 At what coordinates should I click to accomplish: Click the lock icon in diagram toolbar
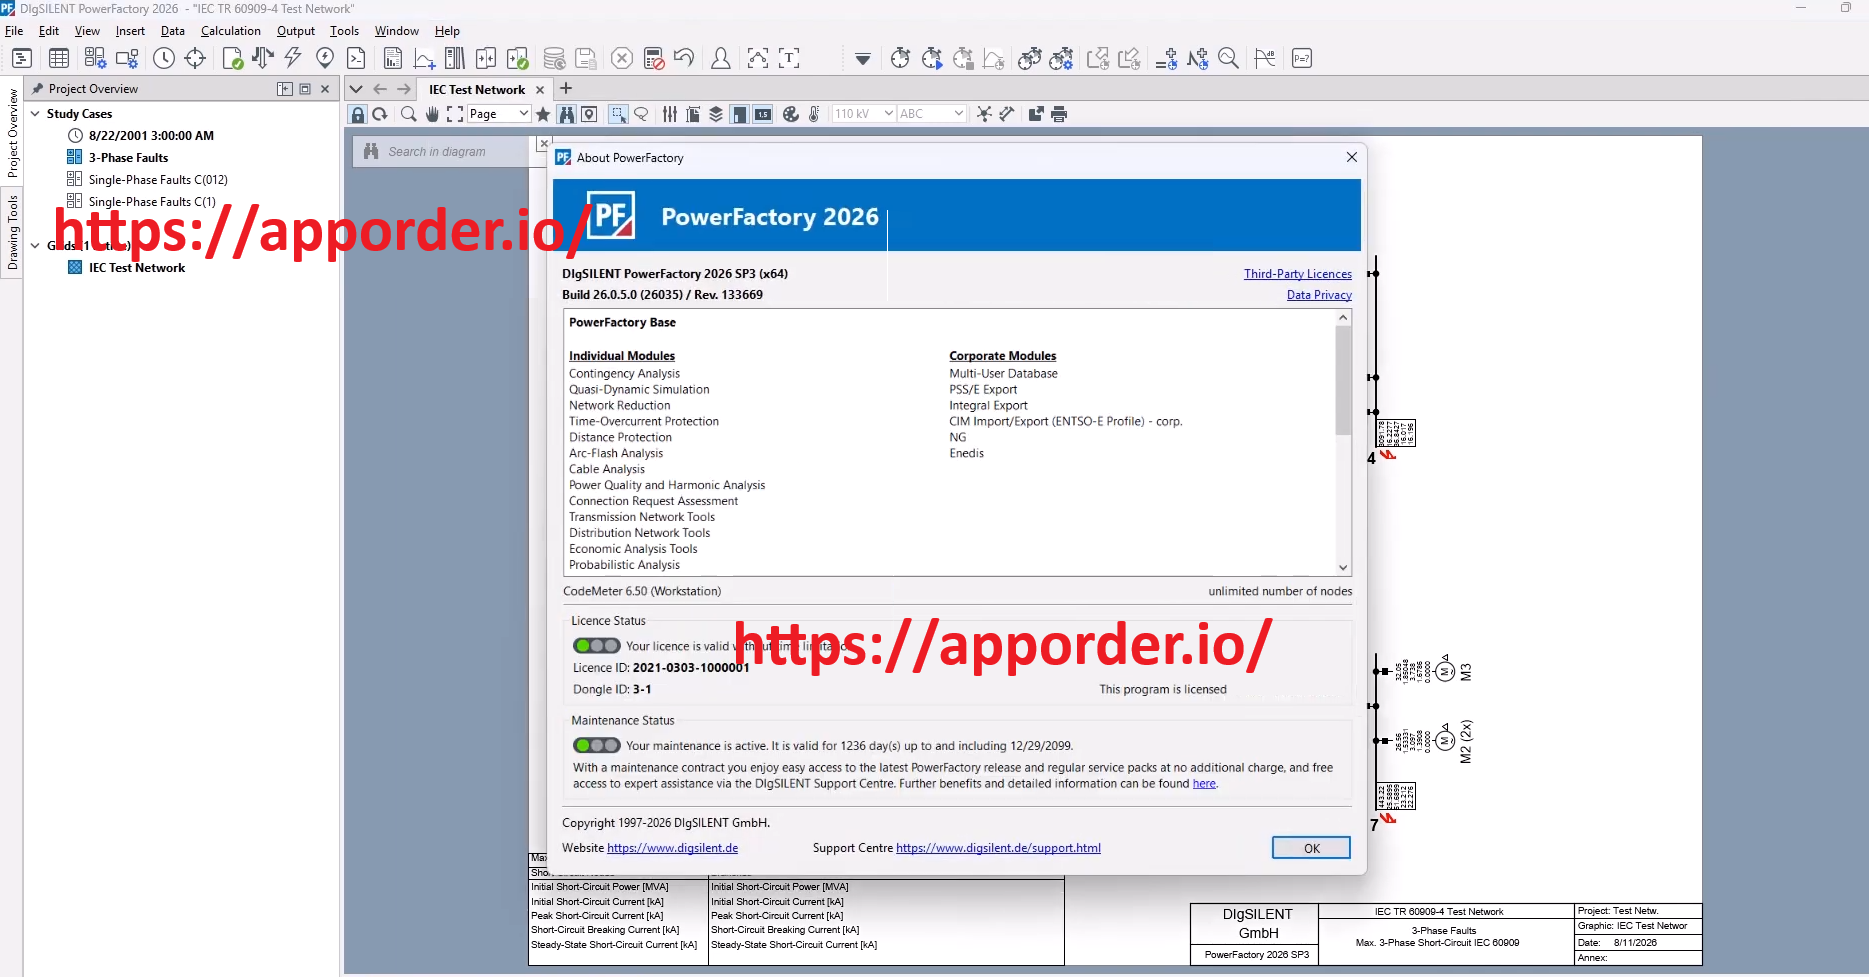pos(358,114)
